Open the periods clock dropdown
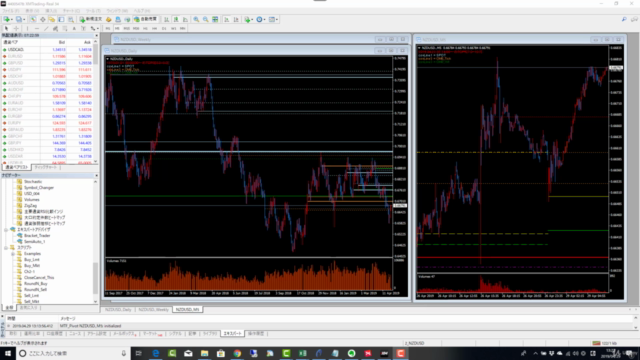This screenshot has width=640, height=360. tap(260, 19)
